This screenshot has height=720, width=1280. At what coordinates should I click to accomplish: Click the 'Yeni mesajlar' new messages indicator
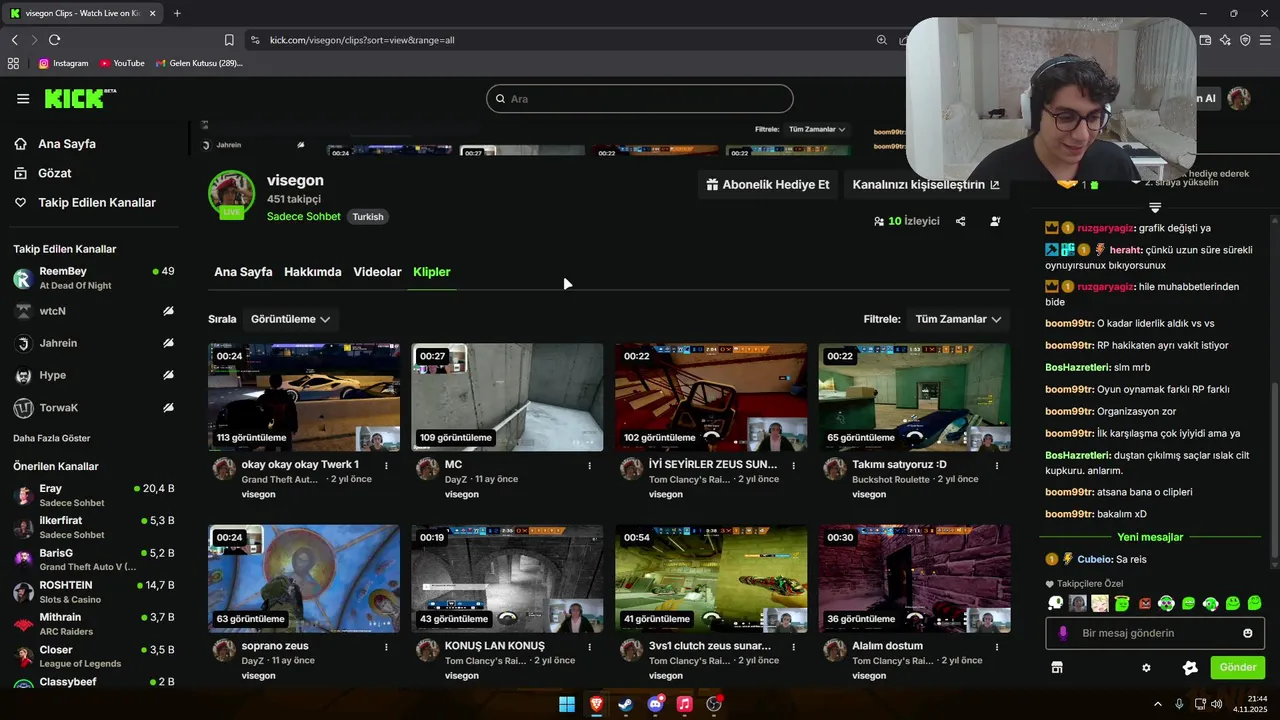pyautogui.click(x=1150, y=537)
